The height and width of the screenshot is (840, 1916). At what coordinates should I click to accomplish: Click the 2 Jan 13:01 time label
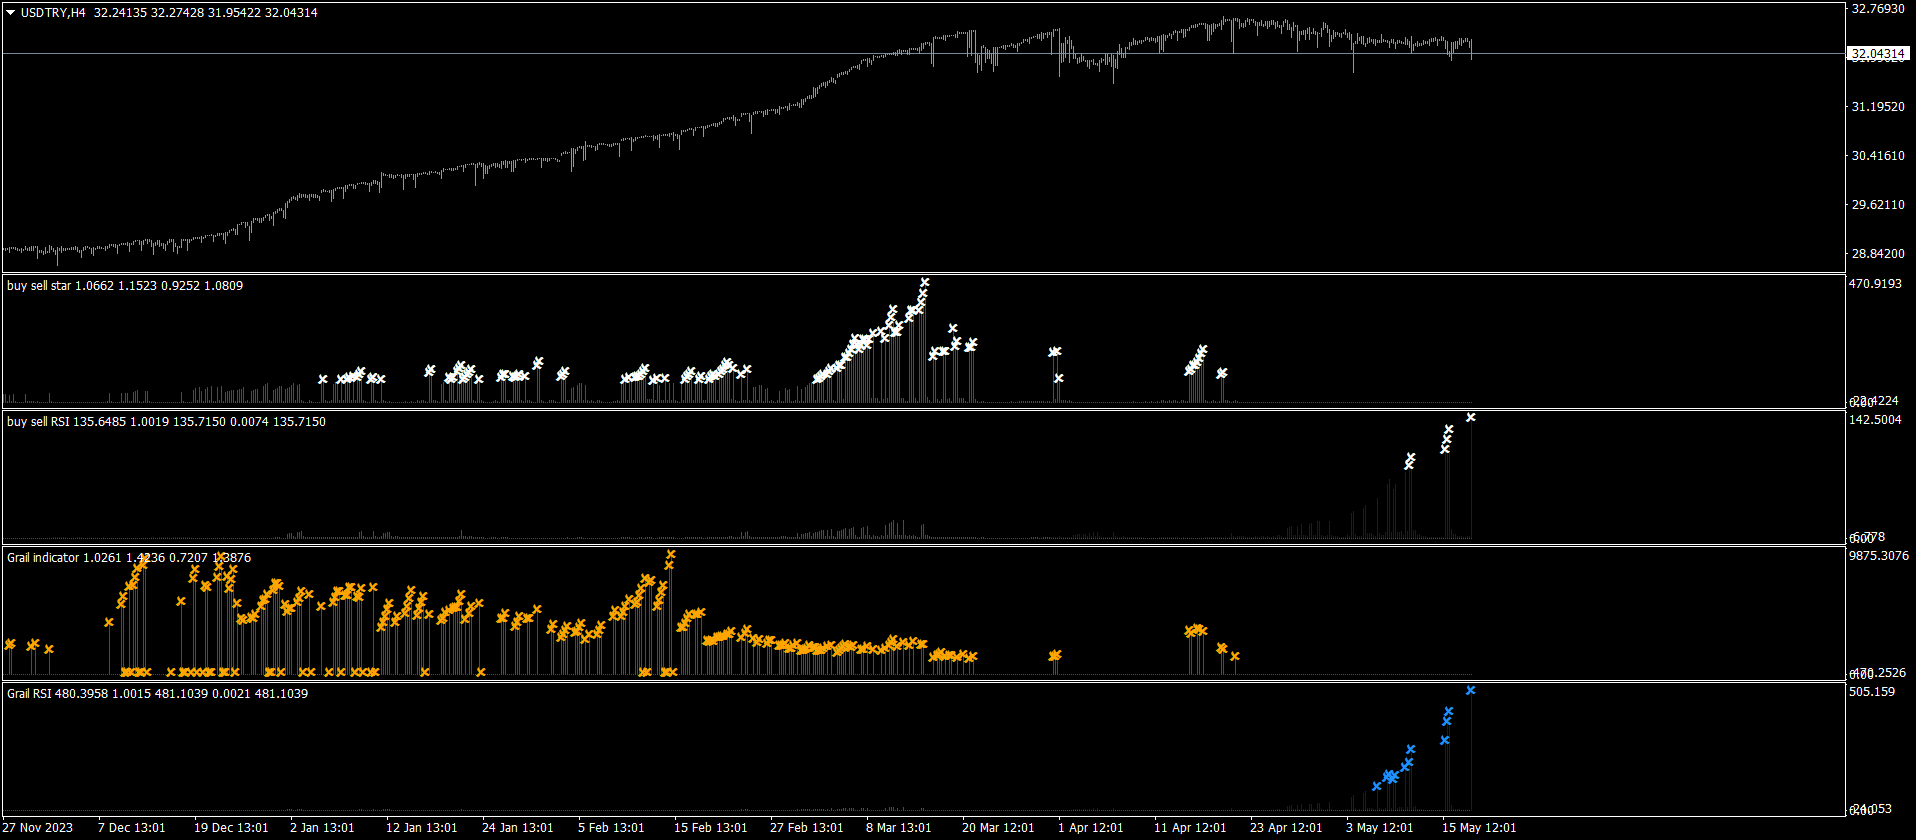322,828
